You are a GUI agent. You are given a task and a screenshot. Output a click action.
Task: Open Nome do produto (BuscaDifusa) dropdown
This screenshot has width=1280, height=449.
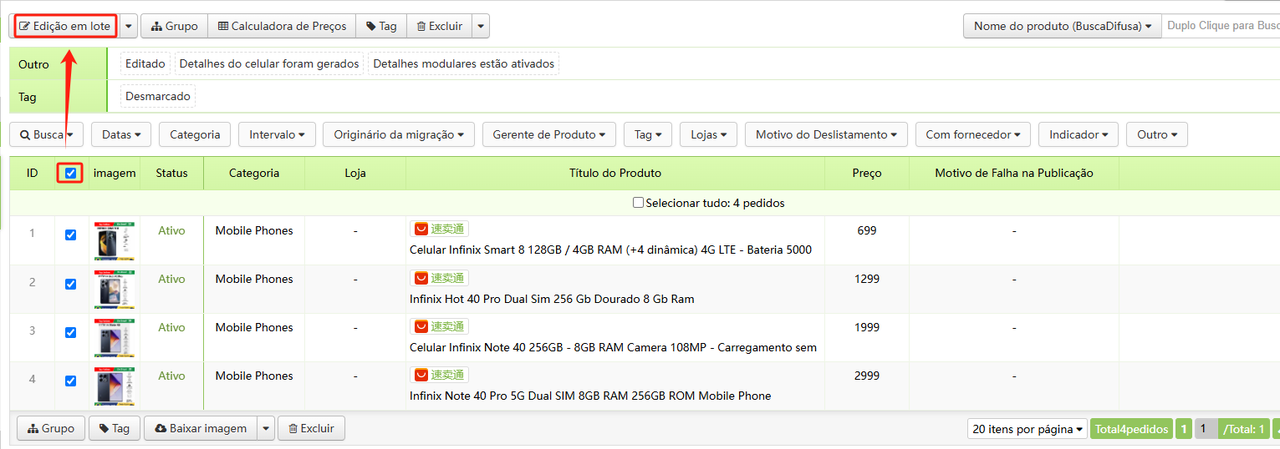(x=1062, y=26)
